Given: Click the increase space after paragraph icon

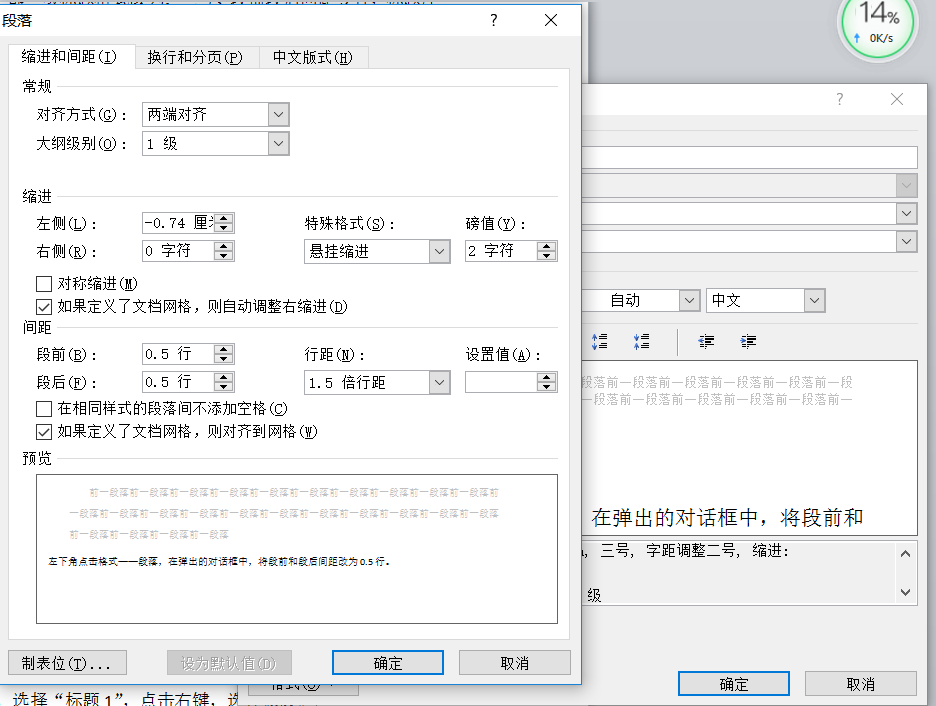Looking at the screenshot, I should click(641, 341).
